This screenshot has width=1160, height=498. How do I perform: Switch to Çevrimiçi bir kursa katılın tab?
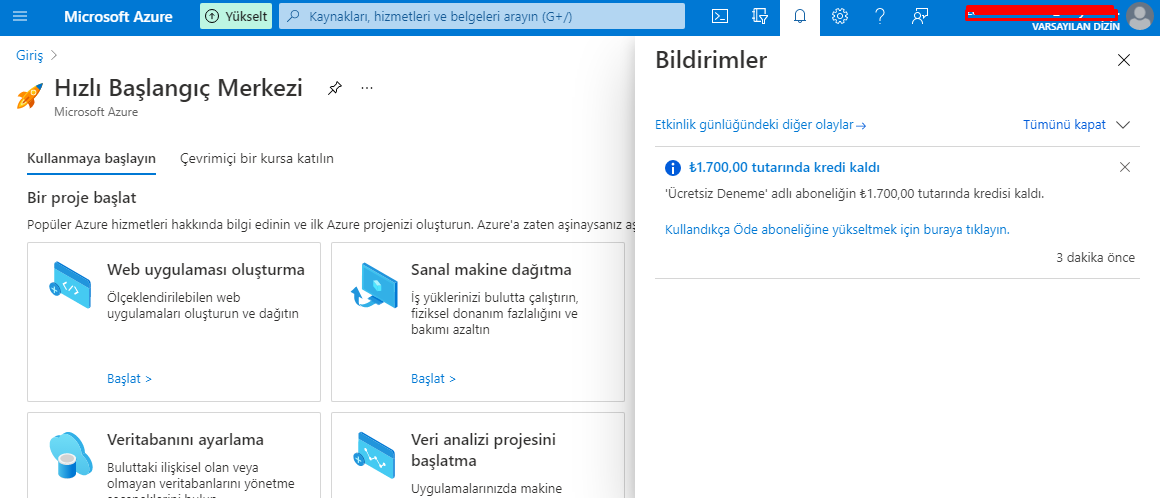pos(257,159)
